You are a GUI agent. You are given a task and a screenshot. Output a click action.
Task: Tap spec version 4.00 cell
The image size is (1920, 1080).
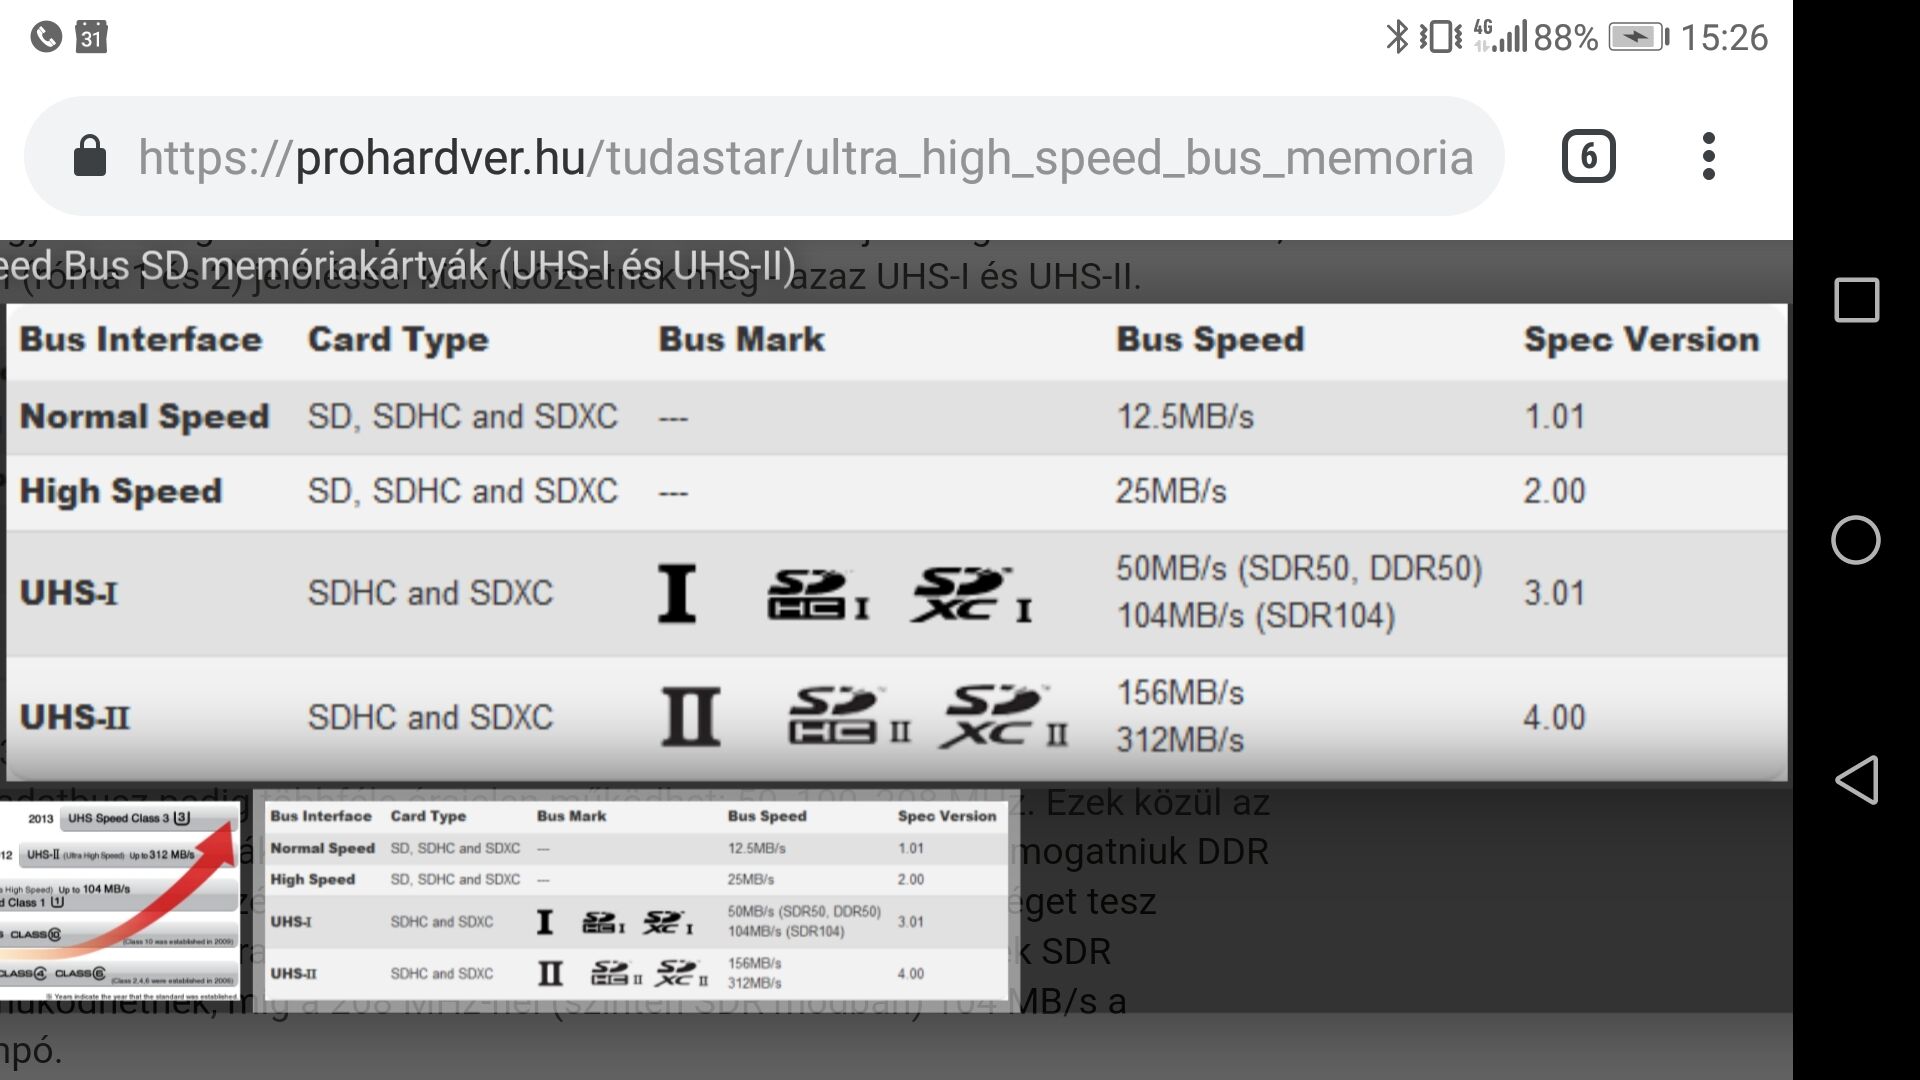1555,717
